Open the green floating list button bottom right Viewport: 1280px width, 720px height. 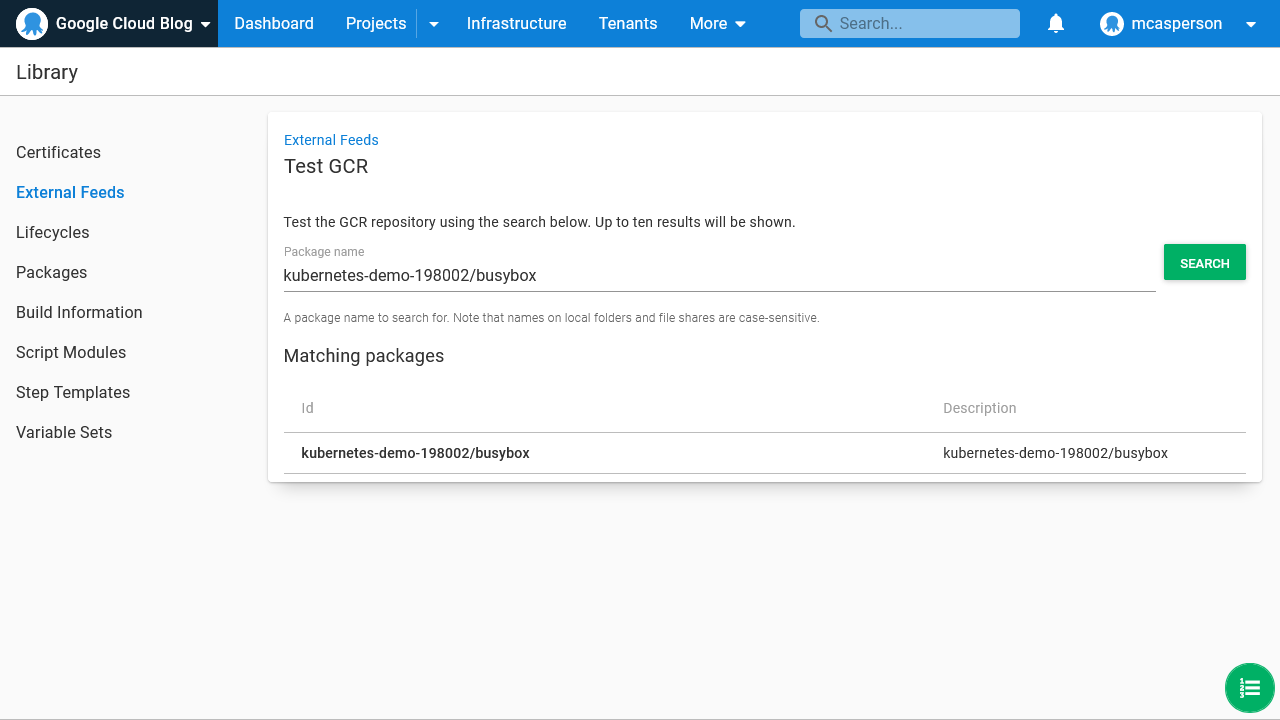point(1249,688)
